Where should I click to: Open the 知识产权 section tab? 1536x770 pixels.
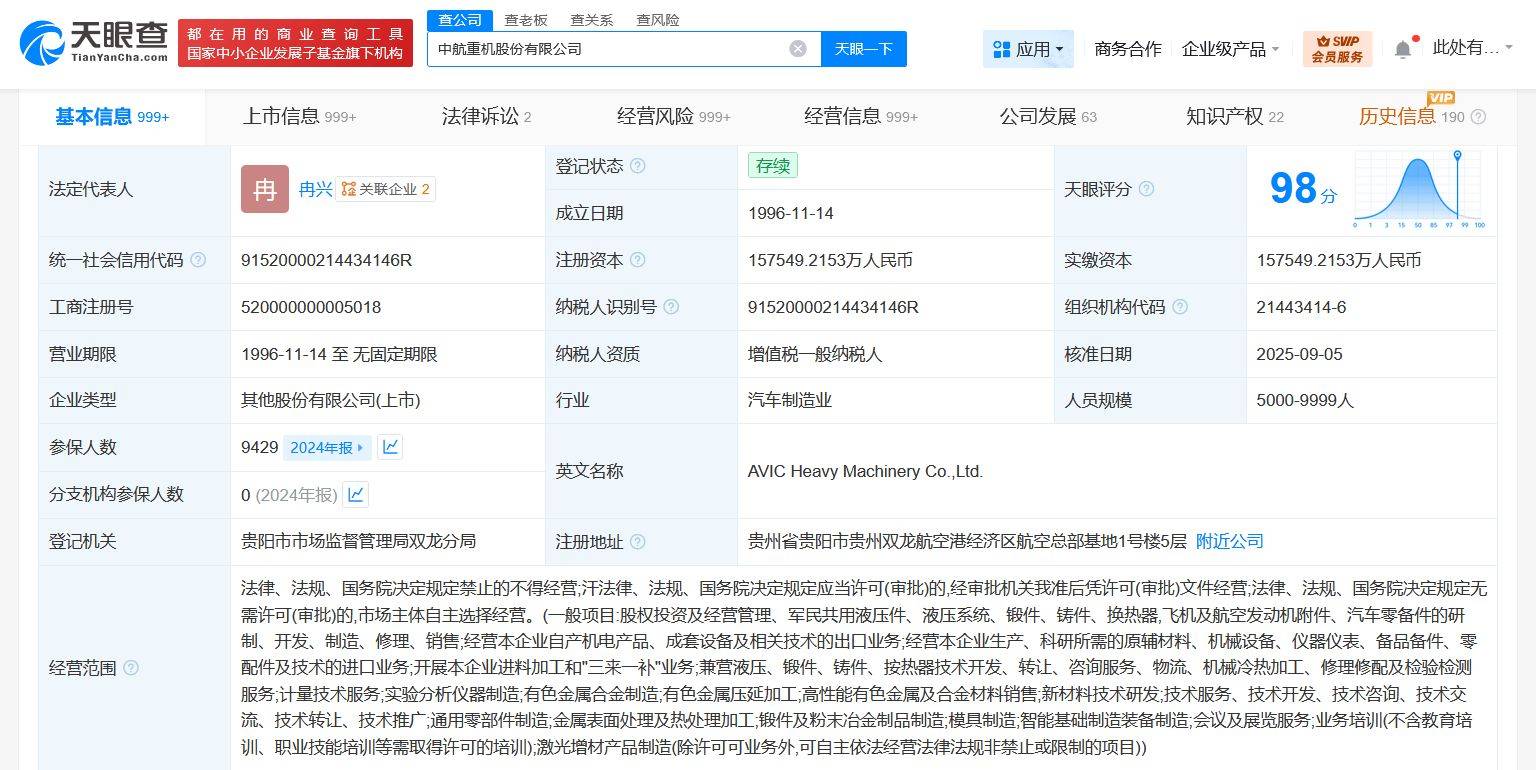tap(1222, 116)
